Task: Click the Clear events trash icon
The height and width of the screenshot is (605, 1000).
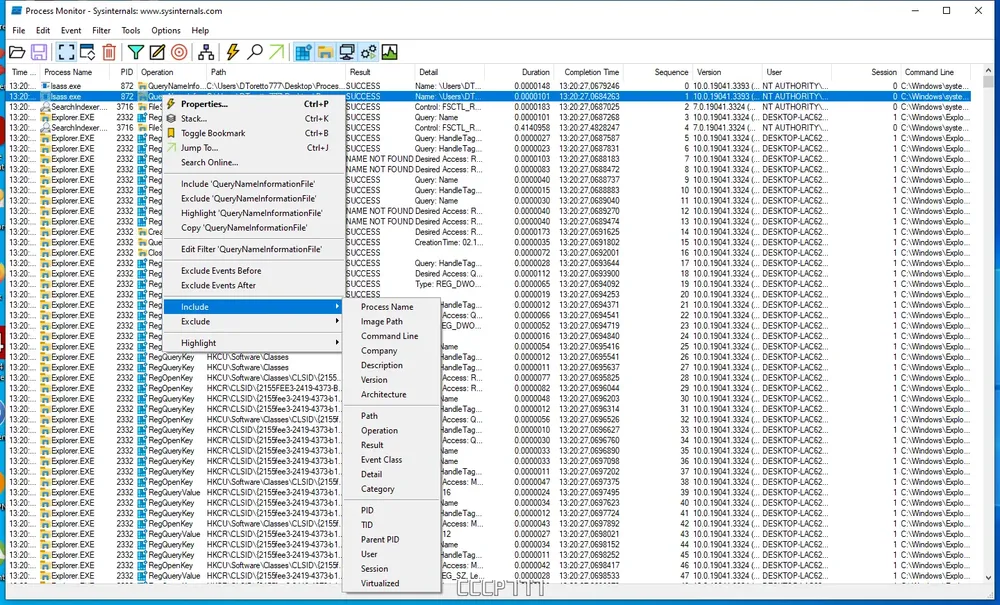Action: [109, 52]
